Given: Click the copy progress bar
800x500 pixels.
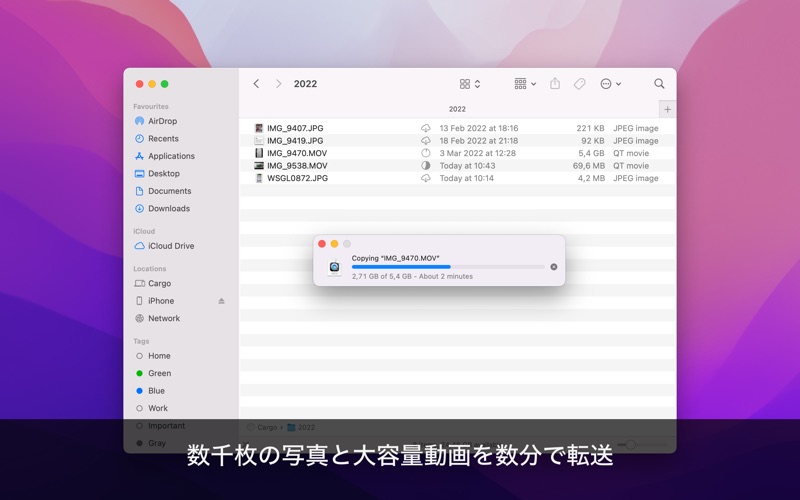Looking at the screenshot, I should 448,267.
